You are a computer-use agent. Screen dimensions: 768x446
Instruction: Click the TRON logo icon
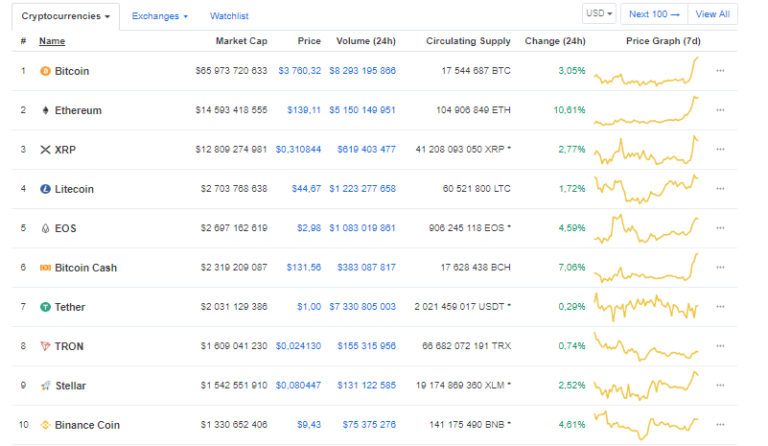45,346
